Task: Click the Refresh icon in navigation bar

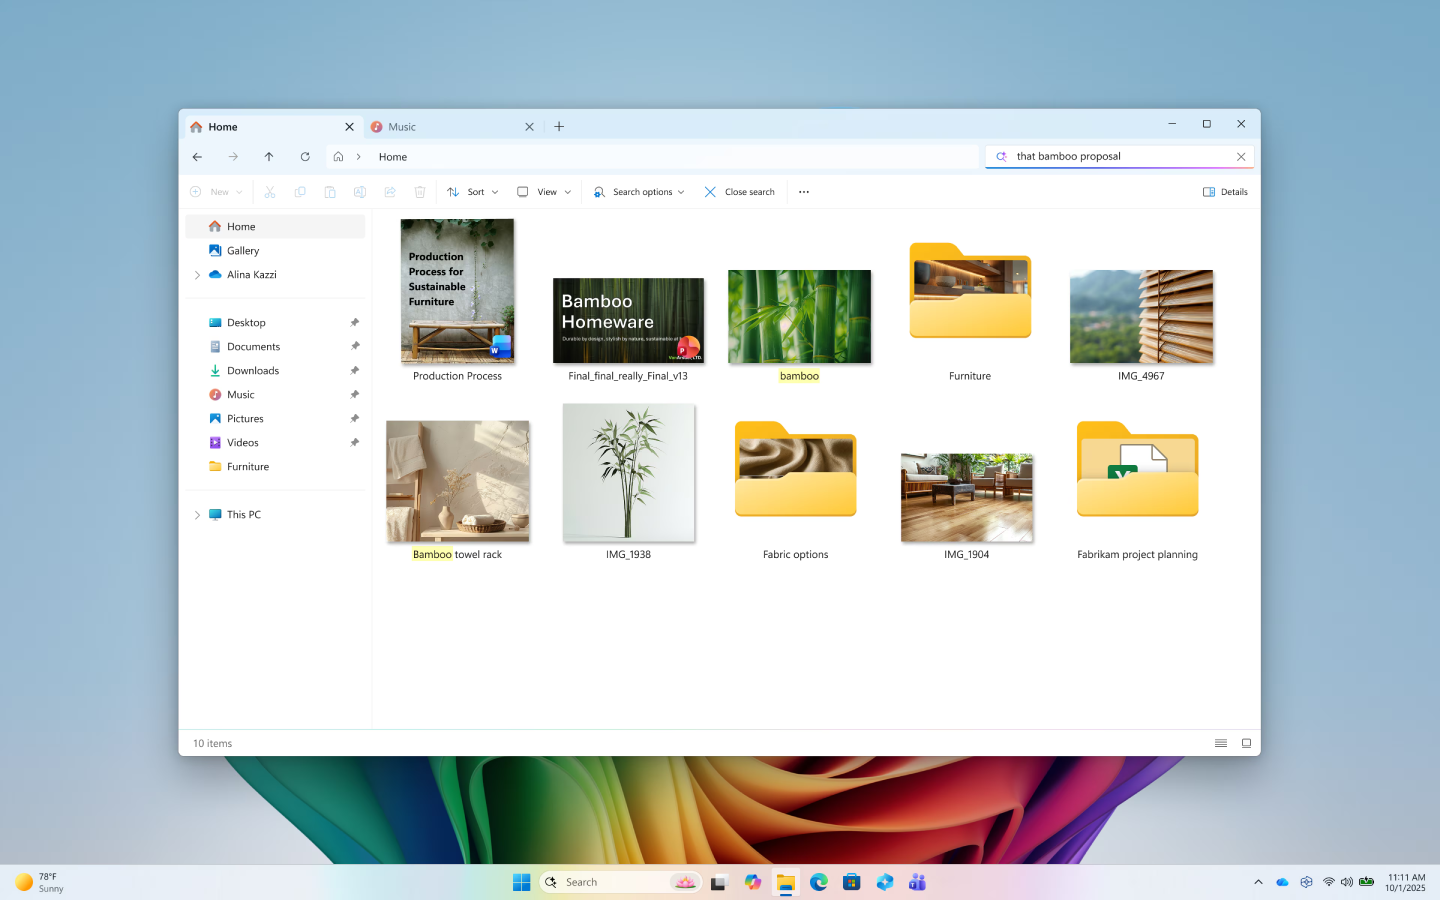Action: (305, 157)
